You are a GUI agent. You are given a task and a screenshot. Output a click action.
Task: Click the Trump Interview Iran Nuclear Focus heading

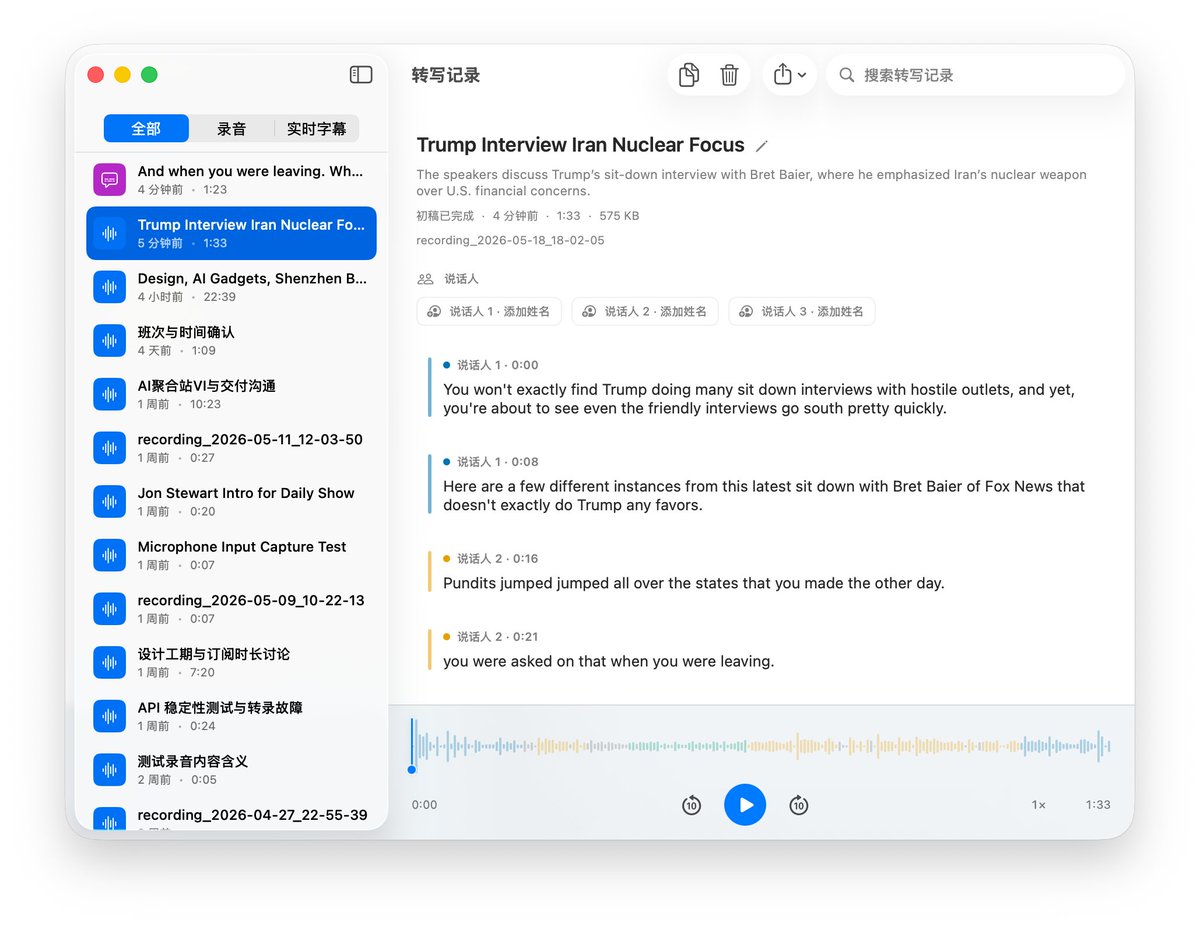click(581, 145)
